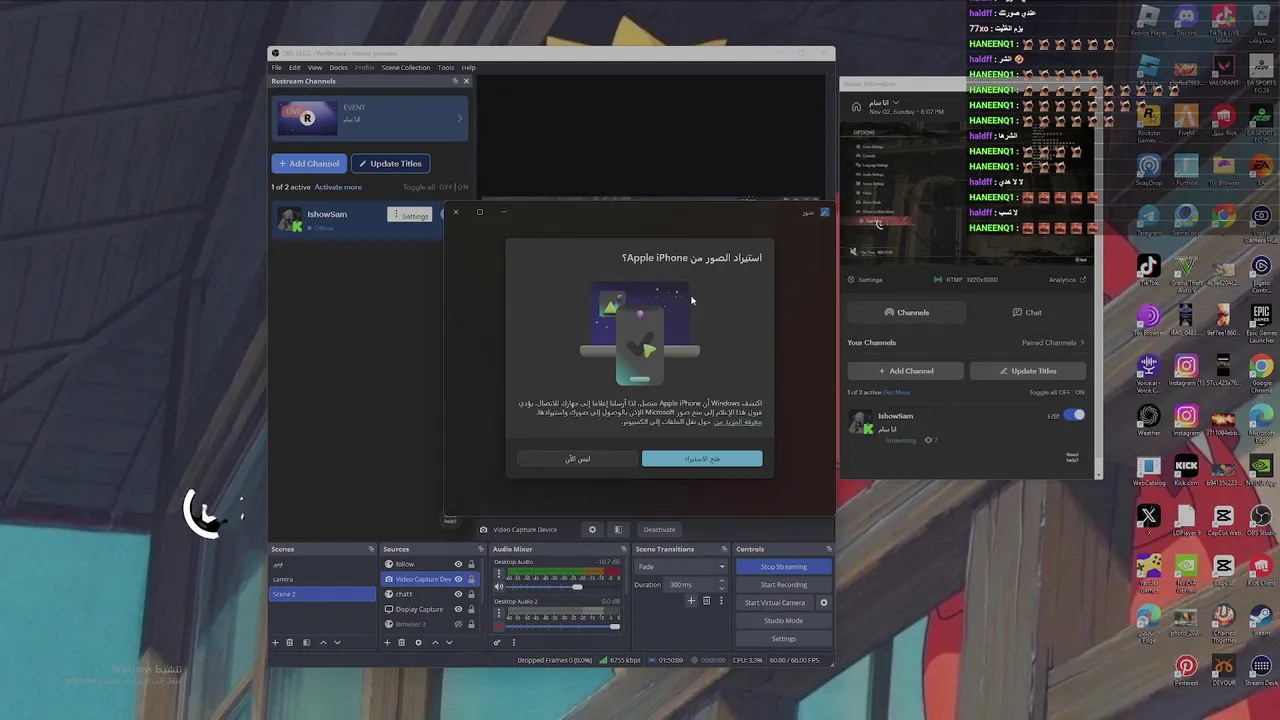Expand the EVENT card chevron
1280x720 pixels.
460,119
